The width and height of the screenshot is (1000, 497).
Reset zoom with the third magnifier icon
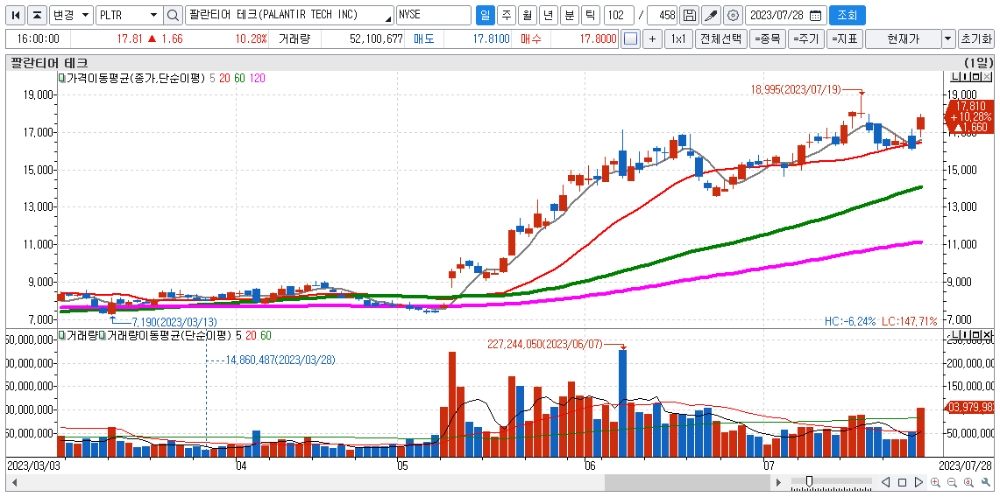click(x=969, y=482)
